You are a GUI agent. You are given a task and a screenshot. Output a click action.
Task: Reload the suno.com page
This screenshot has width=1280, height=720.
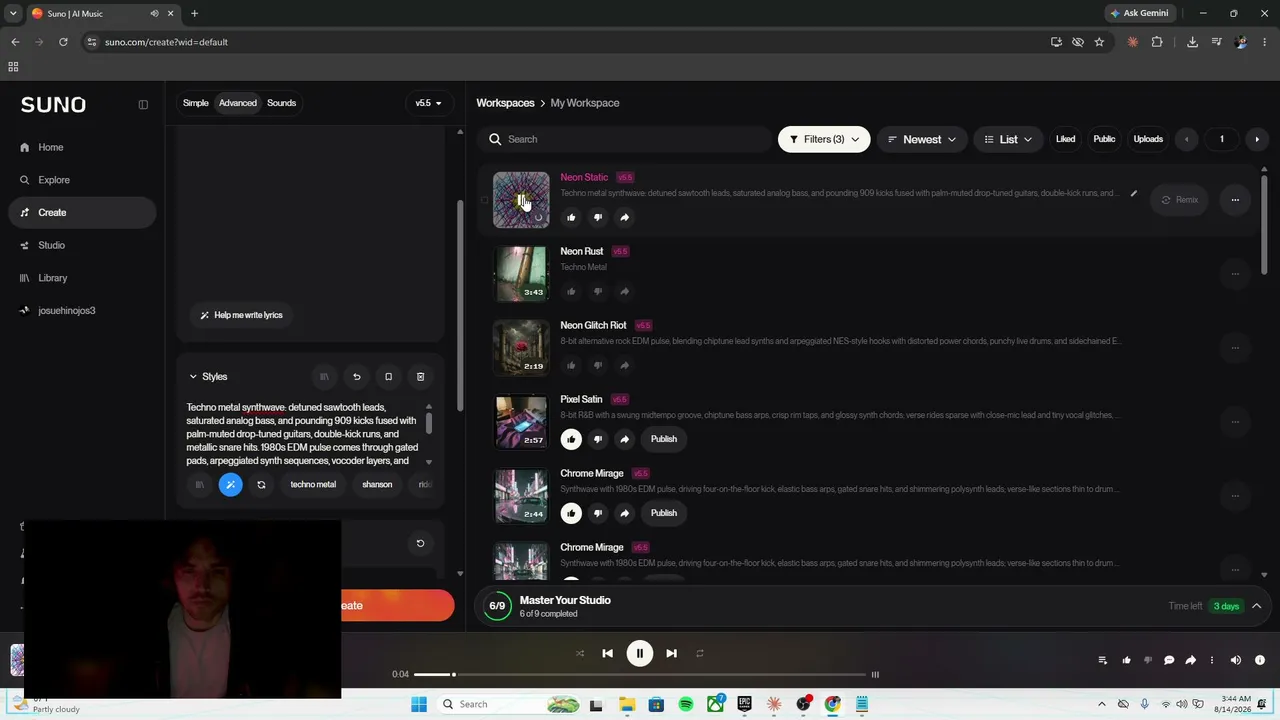[x=63, y=42]
